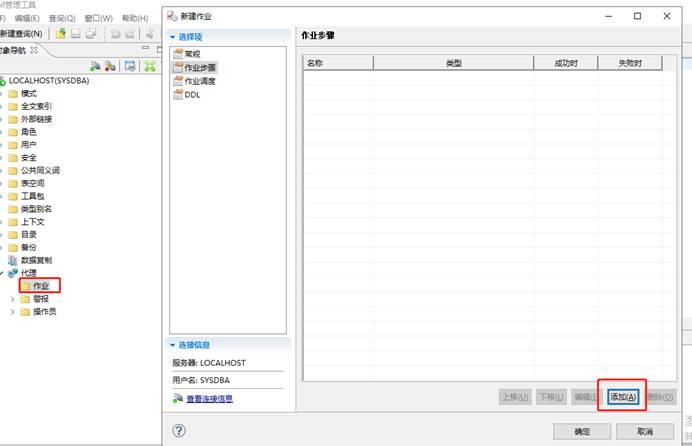Screen dimensions: 692x446
Task: Select the 操作员 folder
Action: [x=44, y=311]
